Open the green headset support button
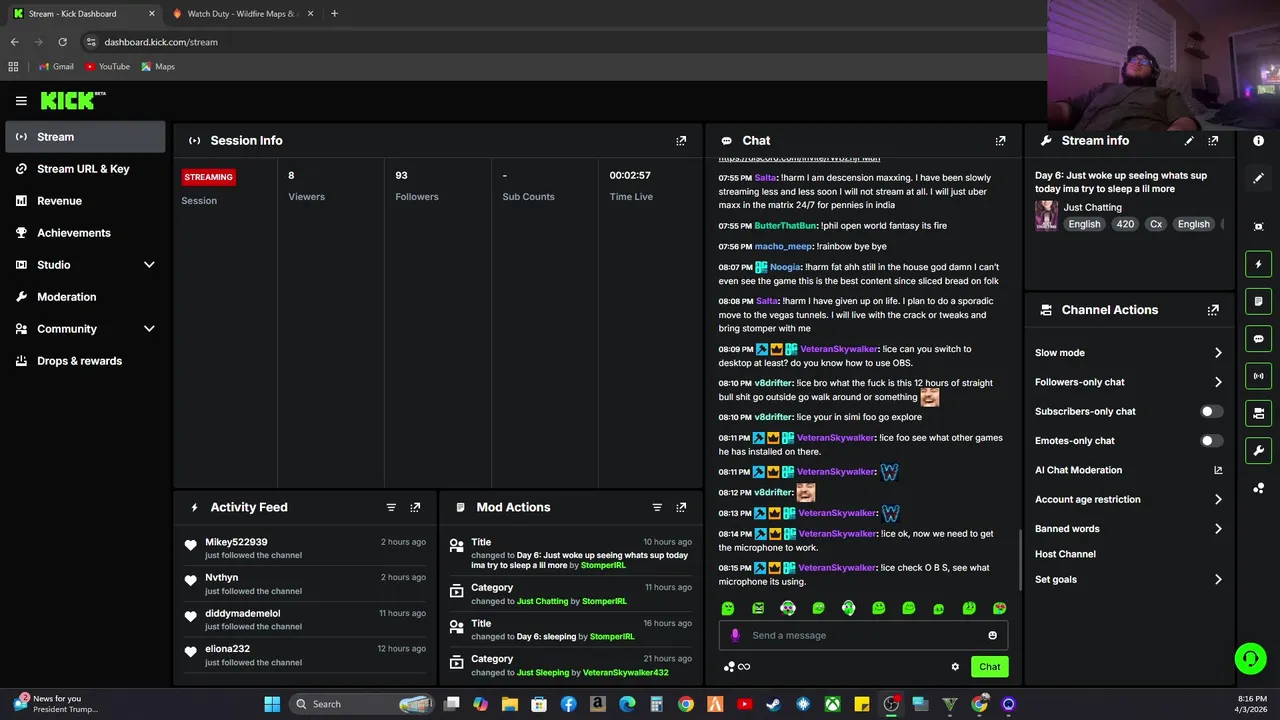This screenshot has height=720, width=1280. (x=1250, y=658)
